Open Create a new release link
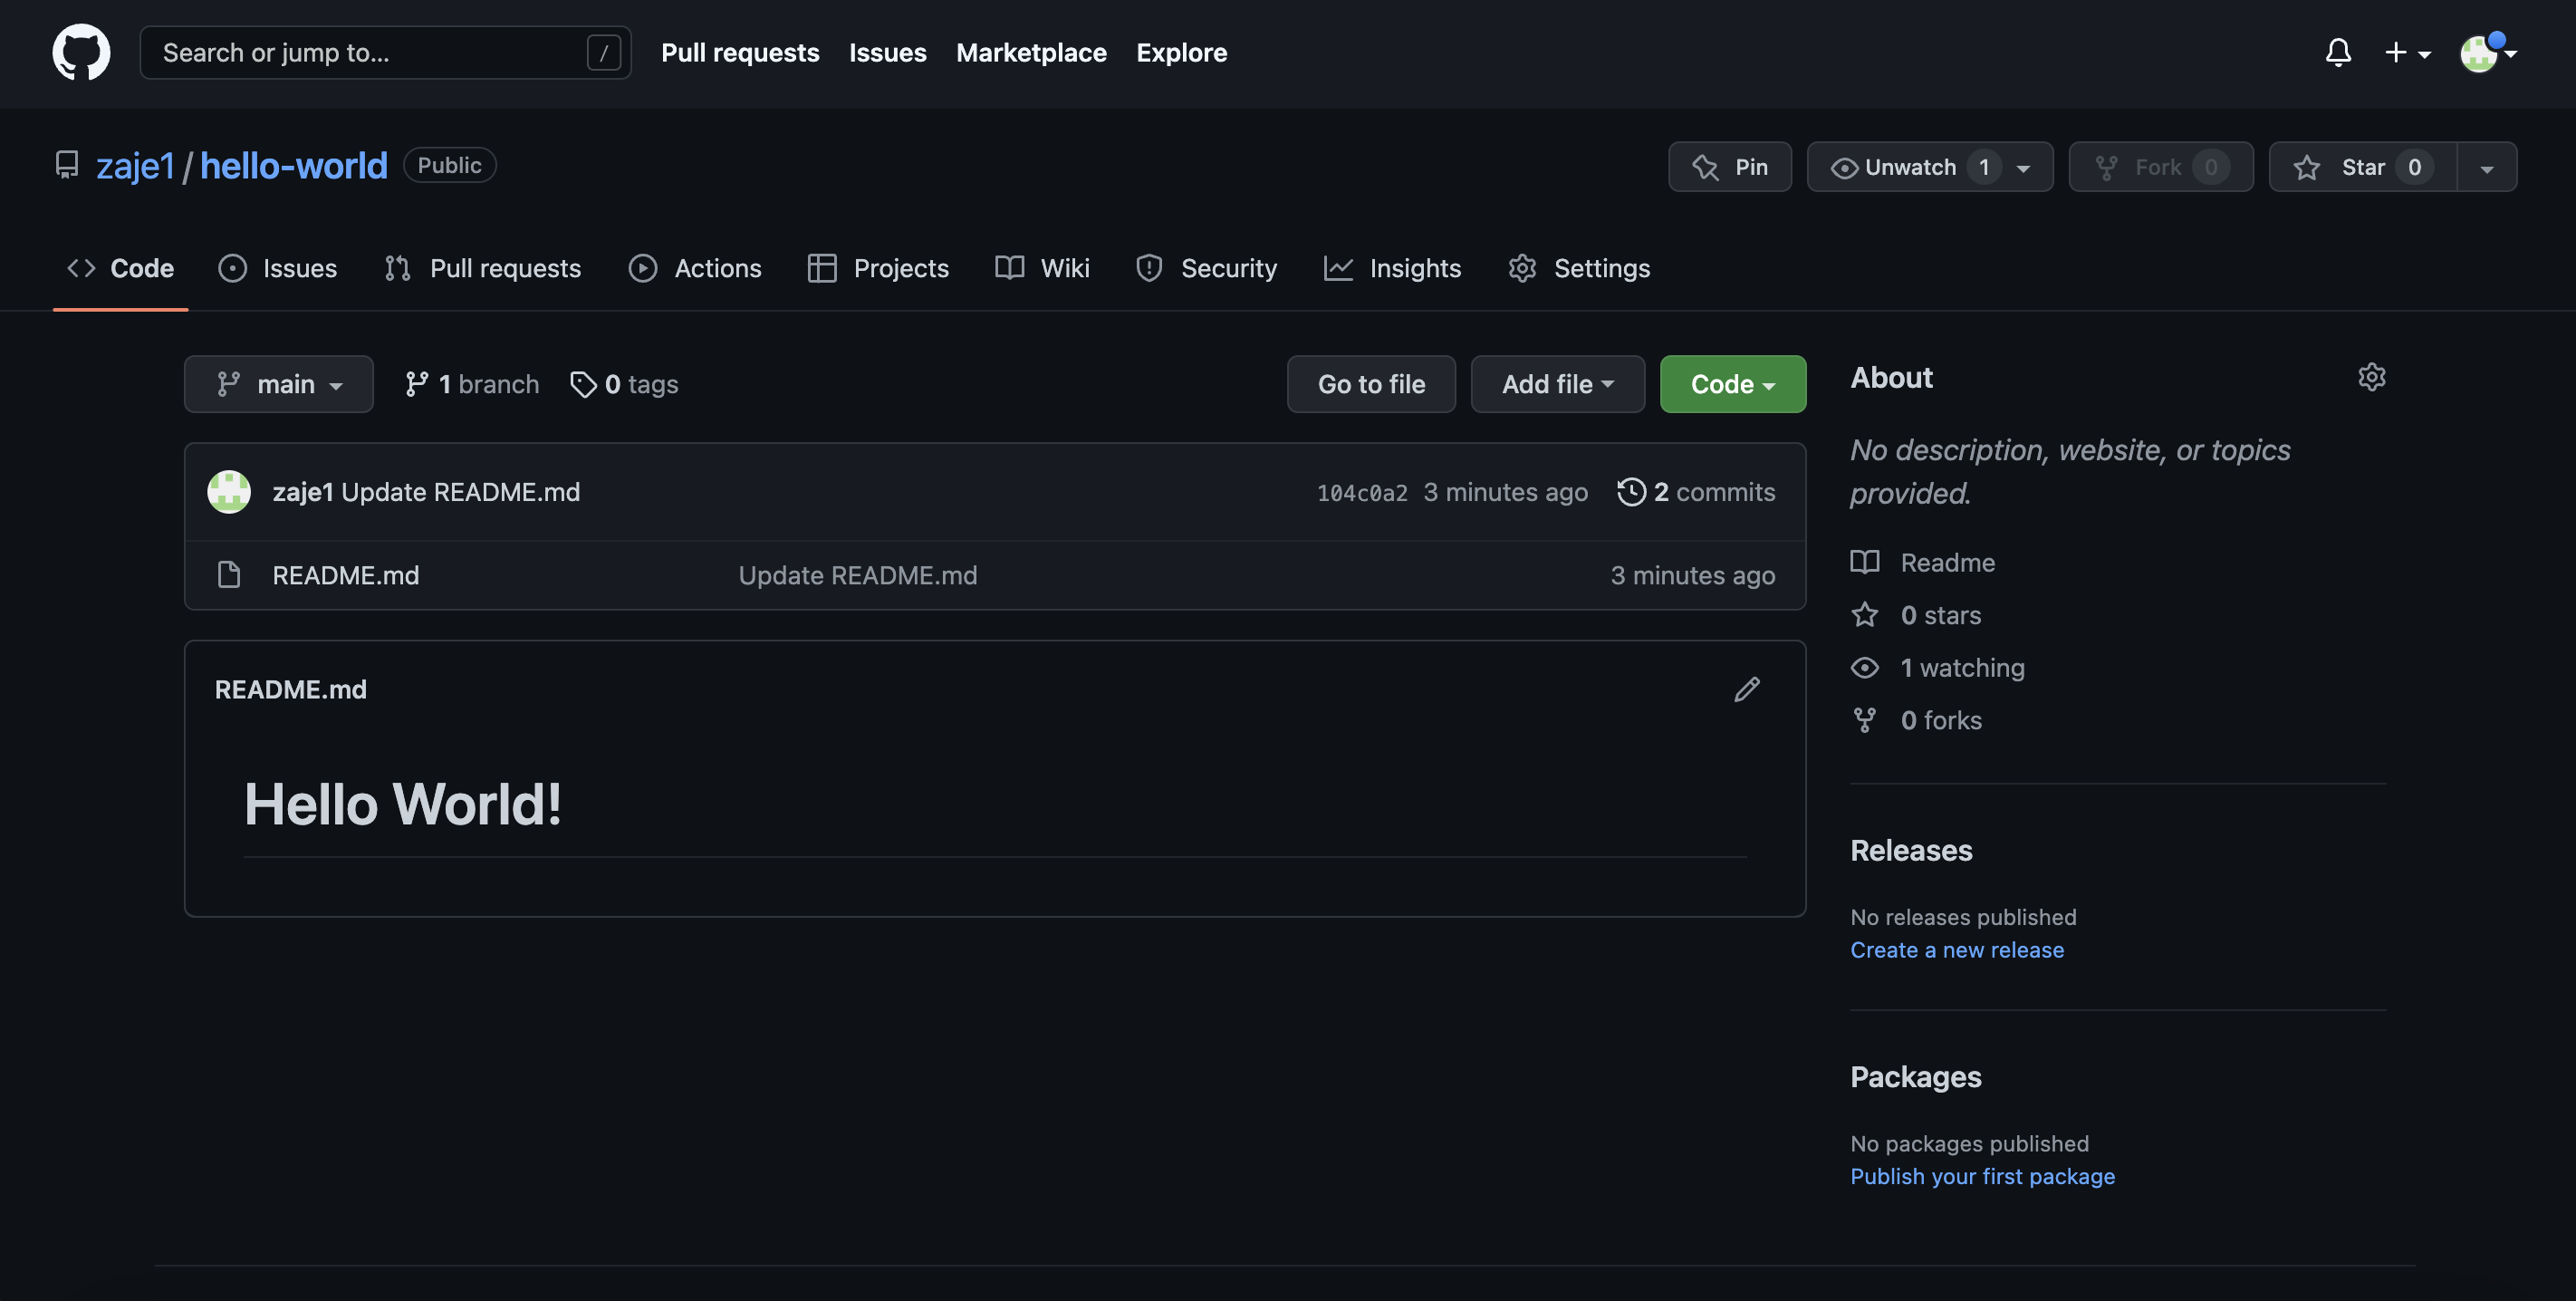2576x1301 pixels. click(1957, 949)
